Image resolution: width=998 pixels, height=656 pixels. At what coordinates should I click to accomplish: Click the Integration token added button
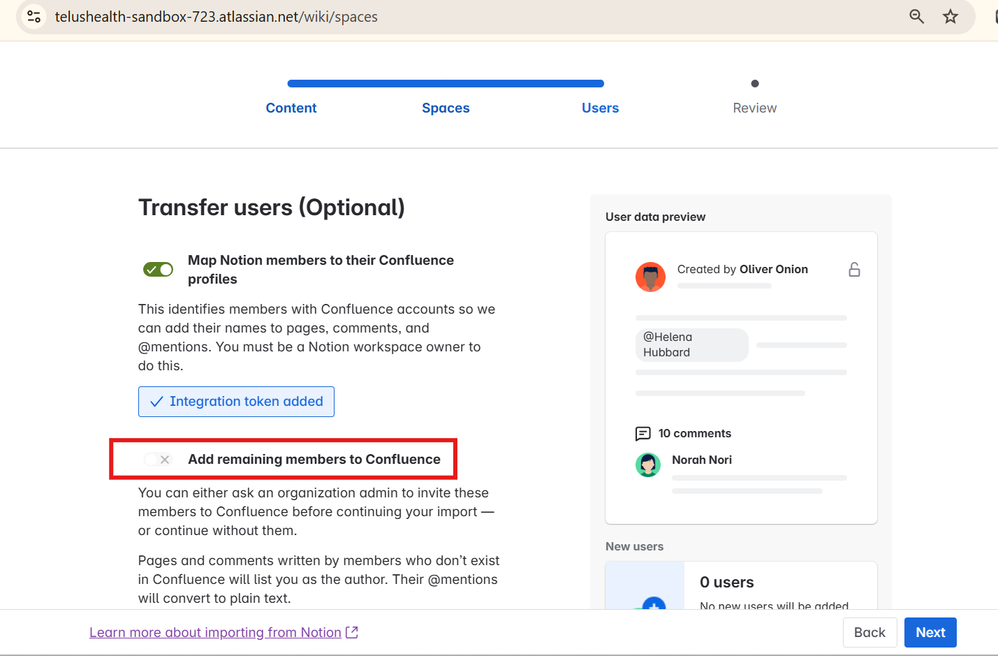click(236, 401)
